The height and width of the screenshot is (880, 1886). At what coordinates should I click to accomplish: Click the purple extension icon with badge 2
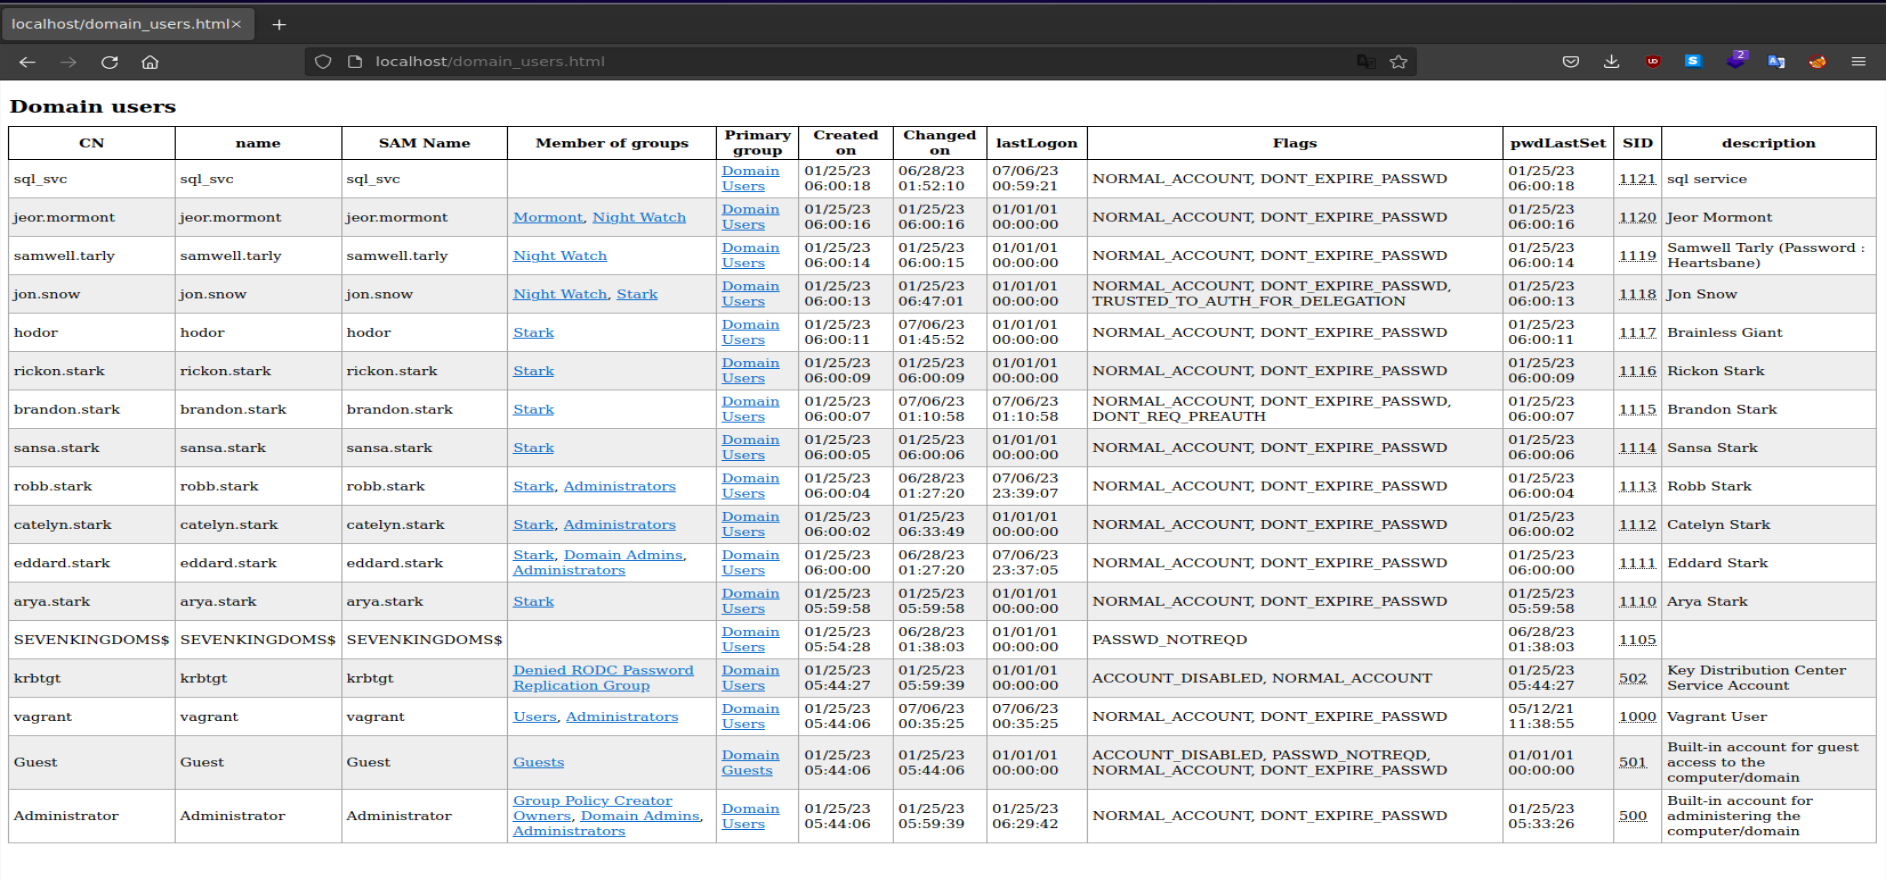[1736, 60]
